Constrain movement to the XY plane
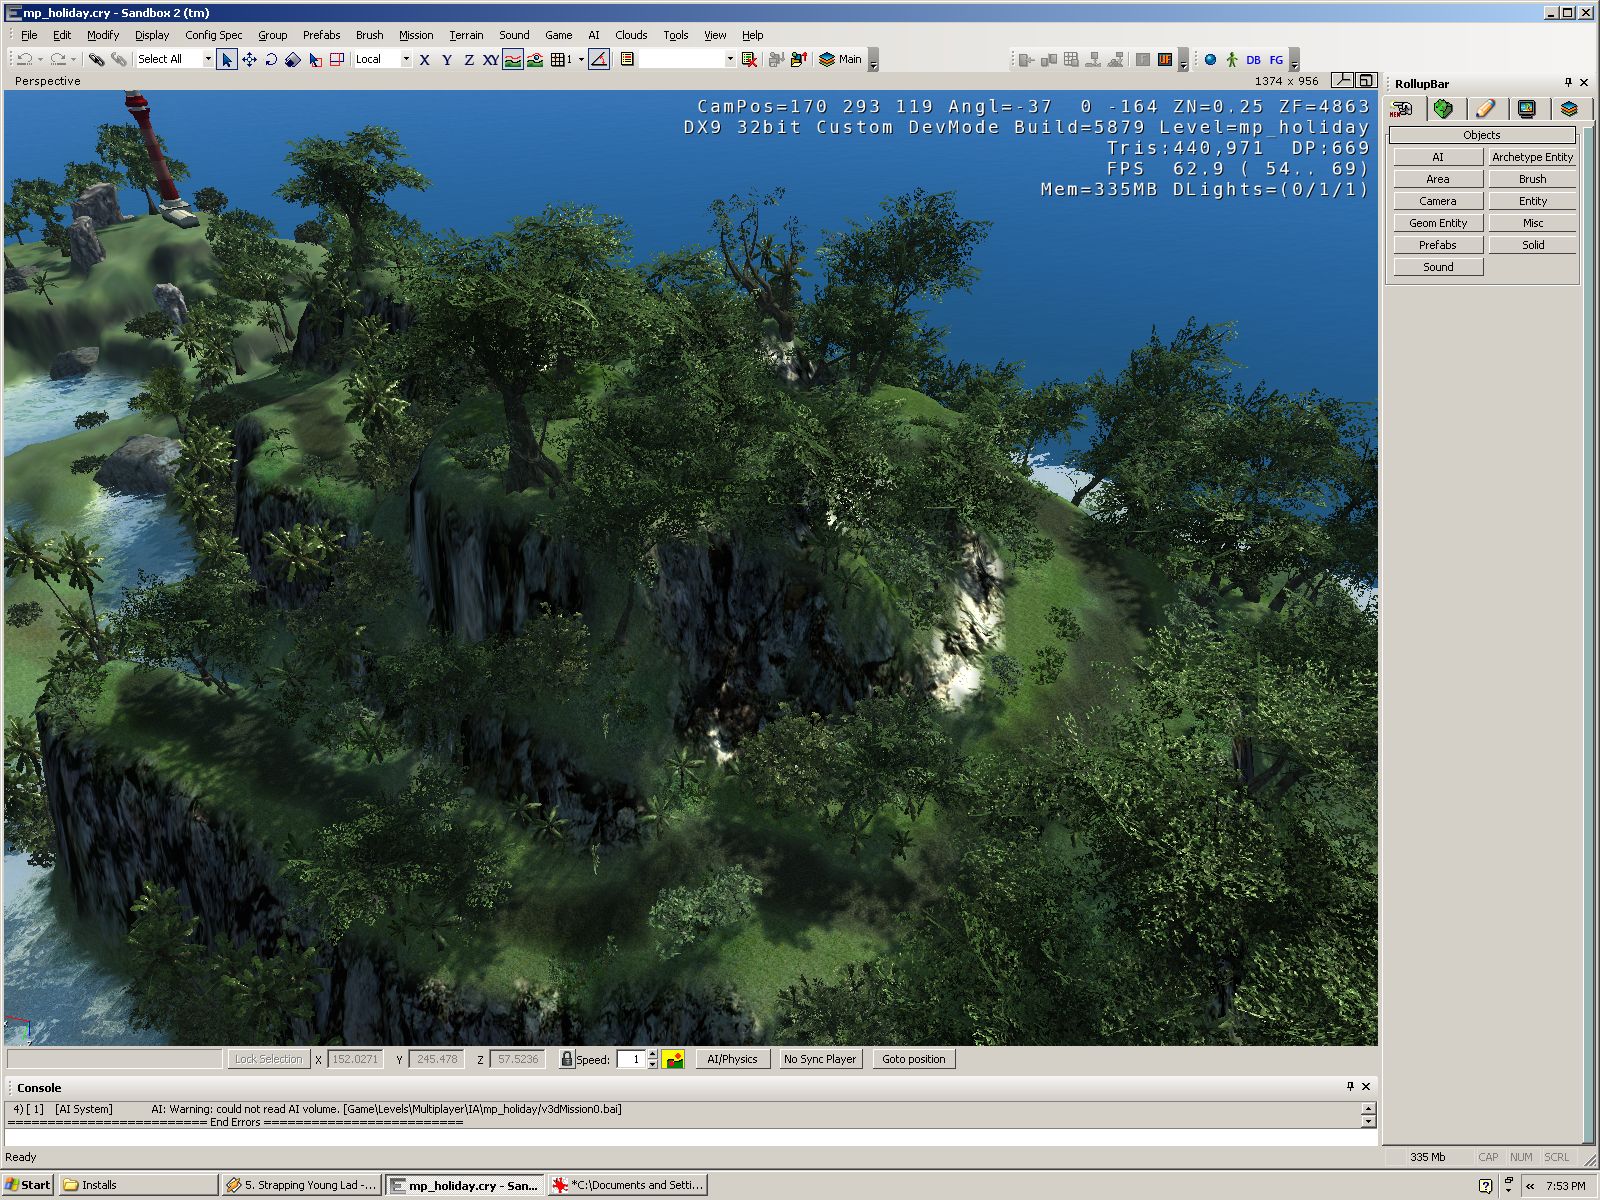This screenshot has height=1200, width=1600. click(491, 59)
